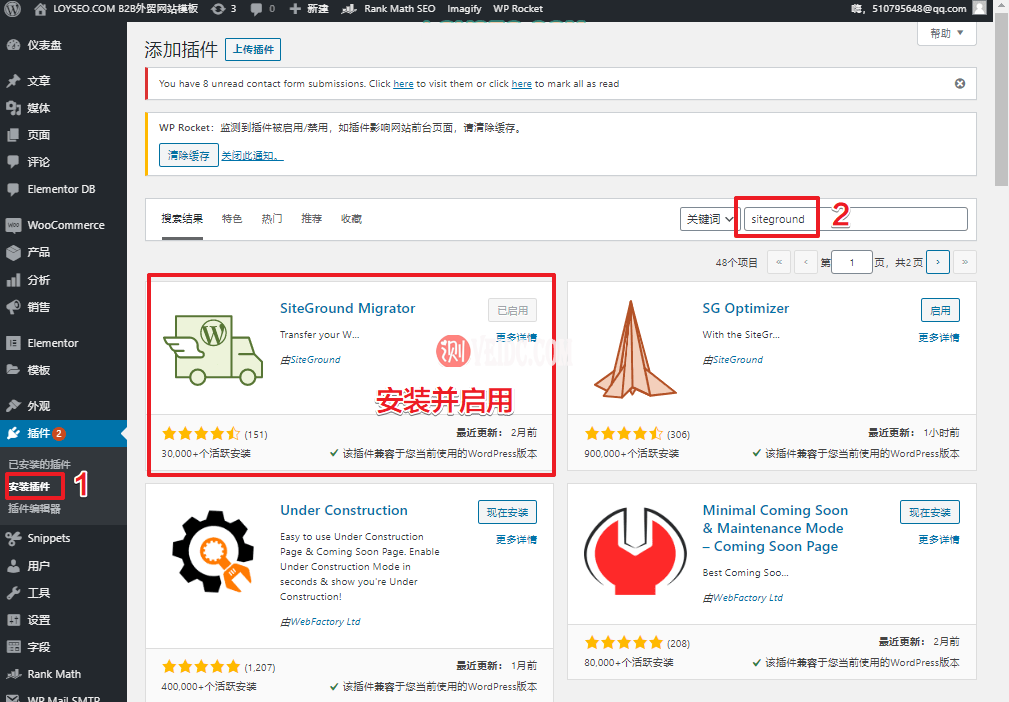Viewport: 1009px width, 702px height.
Task: Open More Details for SG Optimizer
Action: (x=938, y=337)
